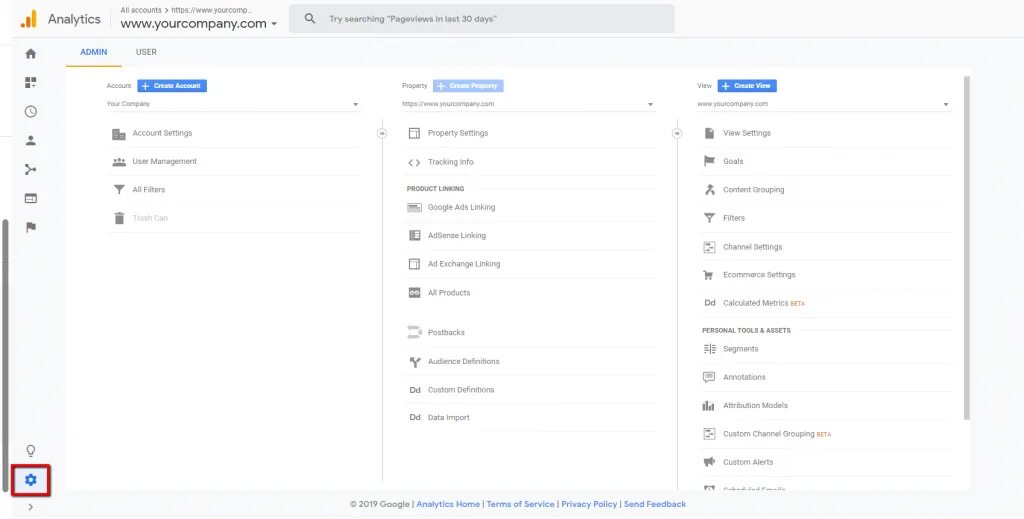Switch to the USER tab
This screenshot has height=519, width=1024.
pos(146,52)
